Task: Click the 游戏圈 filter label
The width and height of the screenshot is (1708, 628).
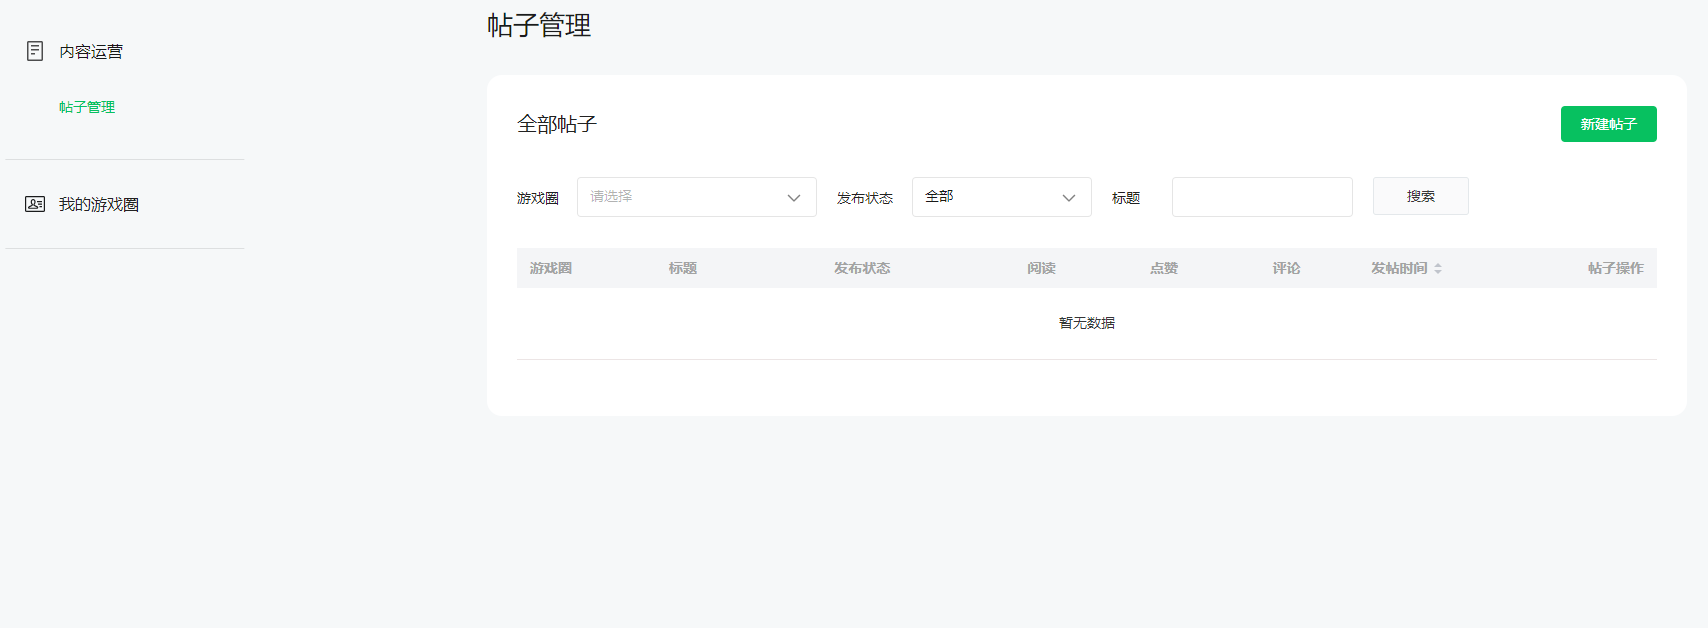Action: 538,198
